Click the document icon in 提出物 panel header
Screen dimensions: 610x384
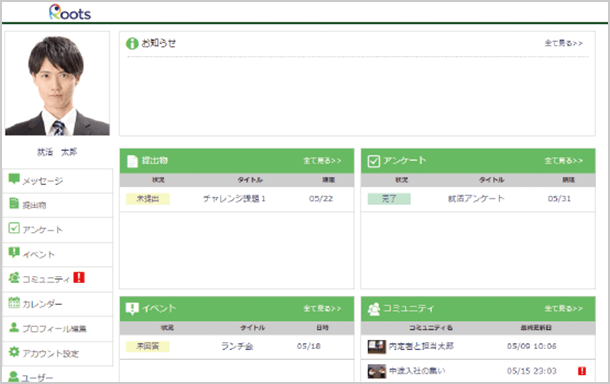click(x=133, y=161)
